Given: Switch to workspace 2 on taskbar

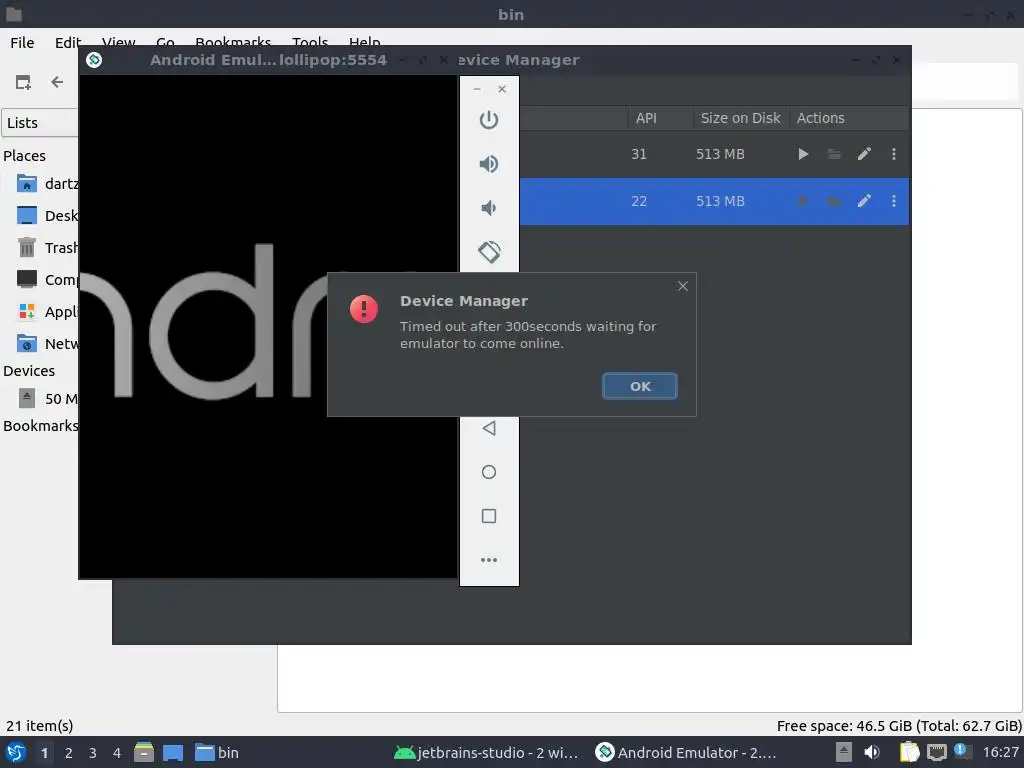Looking at the screenshot, I should coord(69,753).
